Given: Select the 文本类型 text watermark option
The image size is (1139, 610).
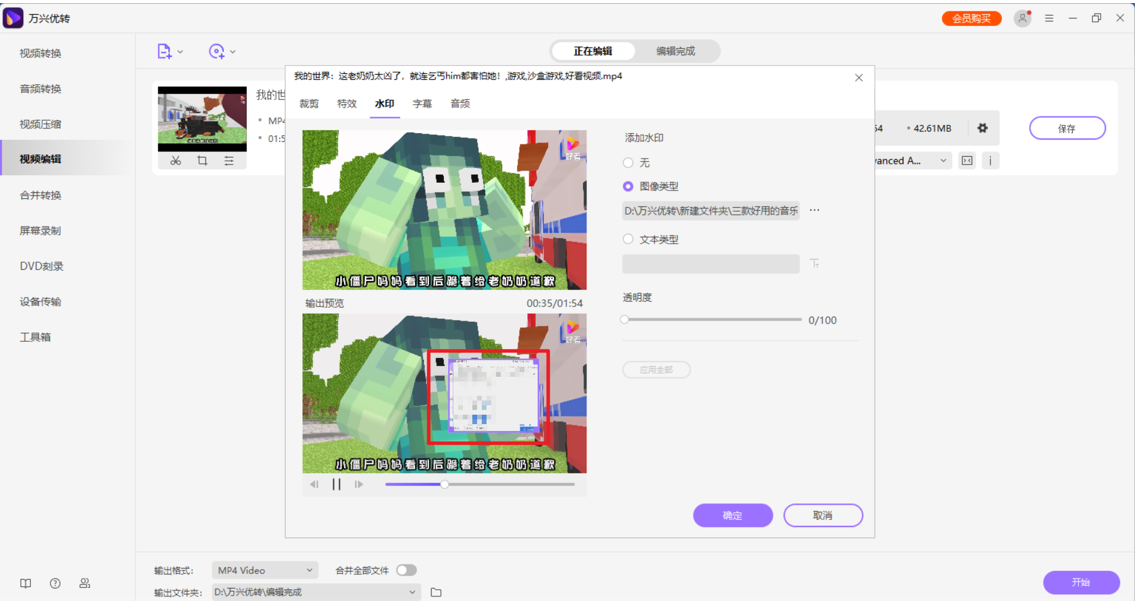Looking at the screenshot, I should (x=628, y=240).
